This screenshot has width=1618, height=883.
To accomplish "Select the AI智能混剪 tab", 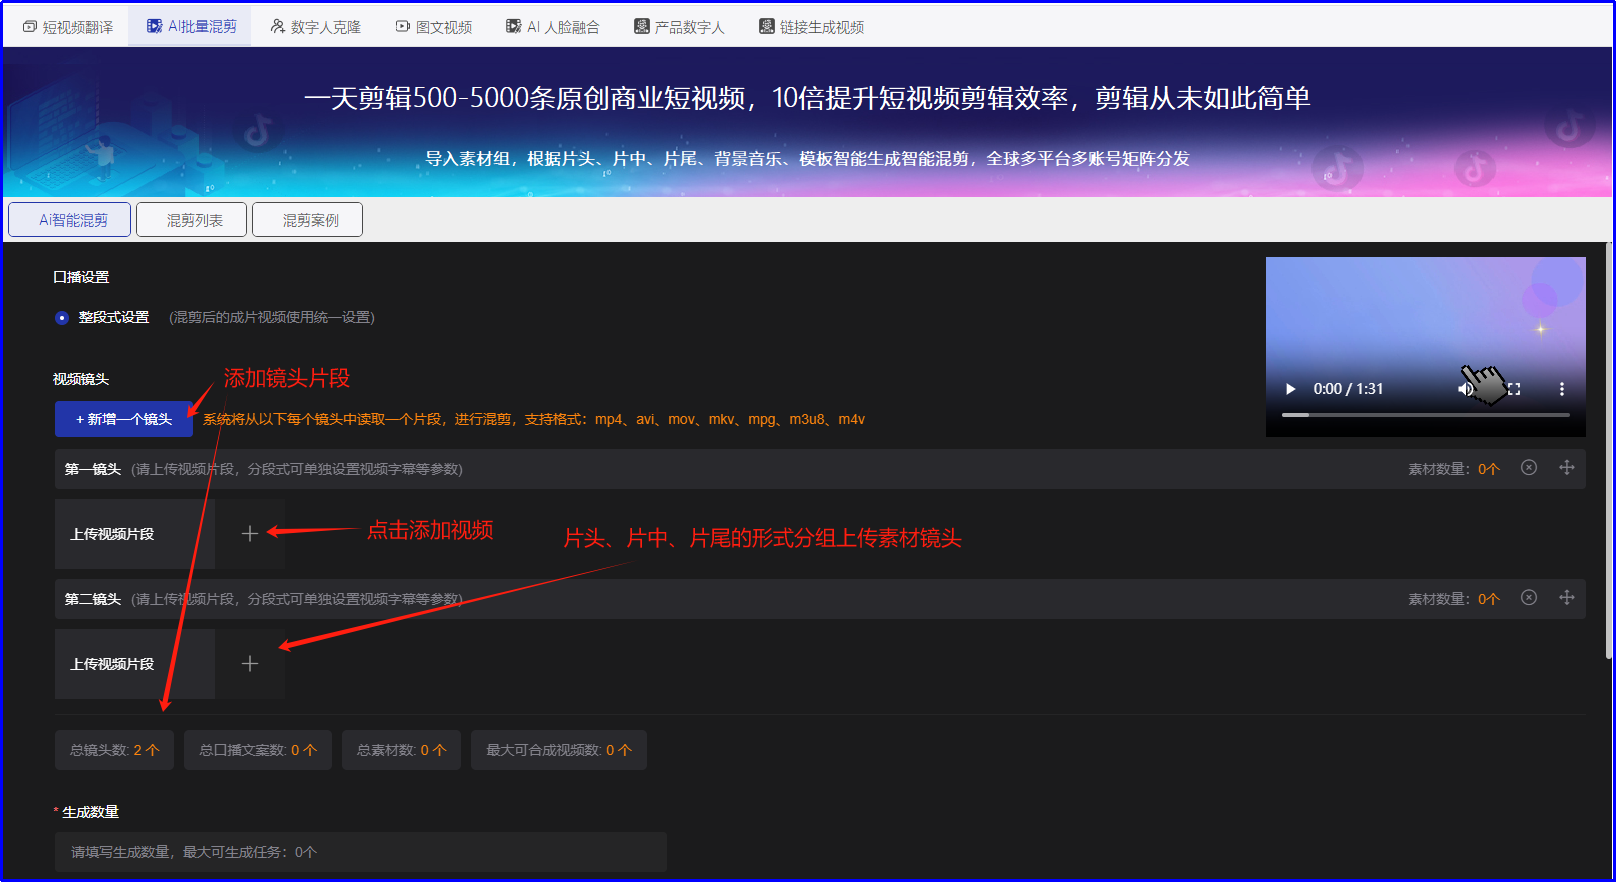I will (70, 220).
